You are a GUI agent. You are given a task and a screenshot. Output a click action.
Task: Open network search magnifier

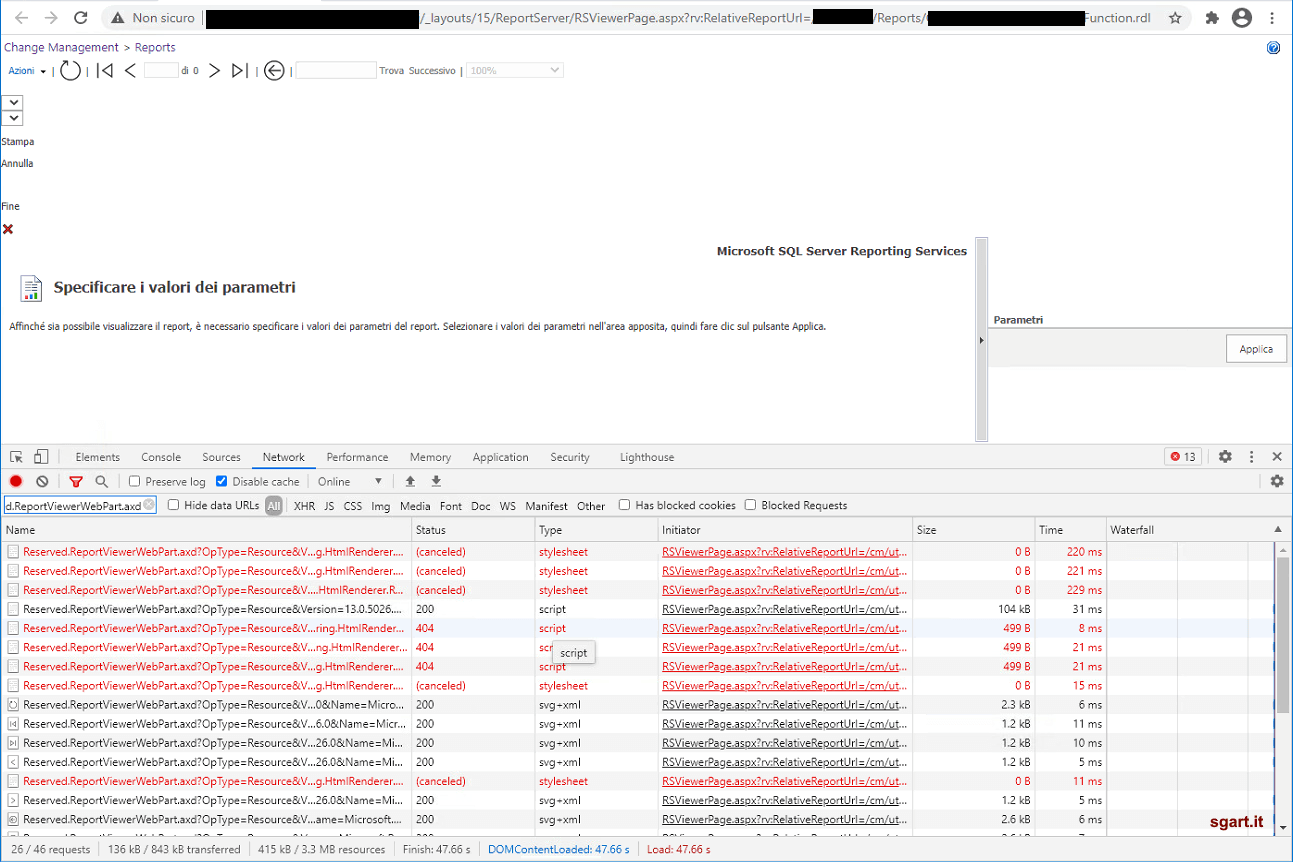[x=101, y=481]
